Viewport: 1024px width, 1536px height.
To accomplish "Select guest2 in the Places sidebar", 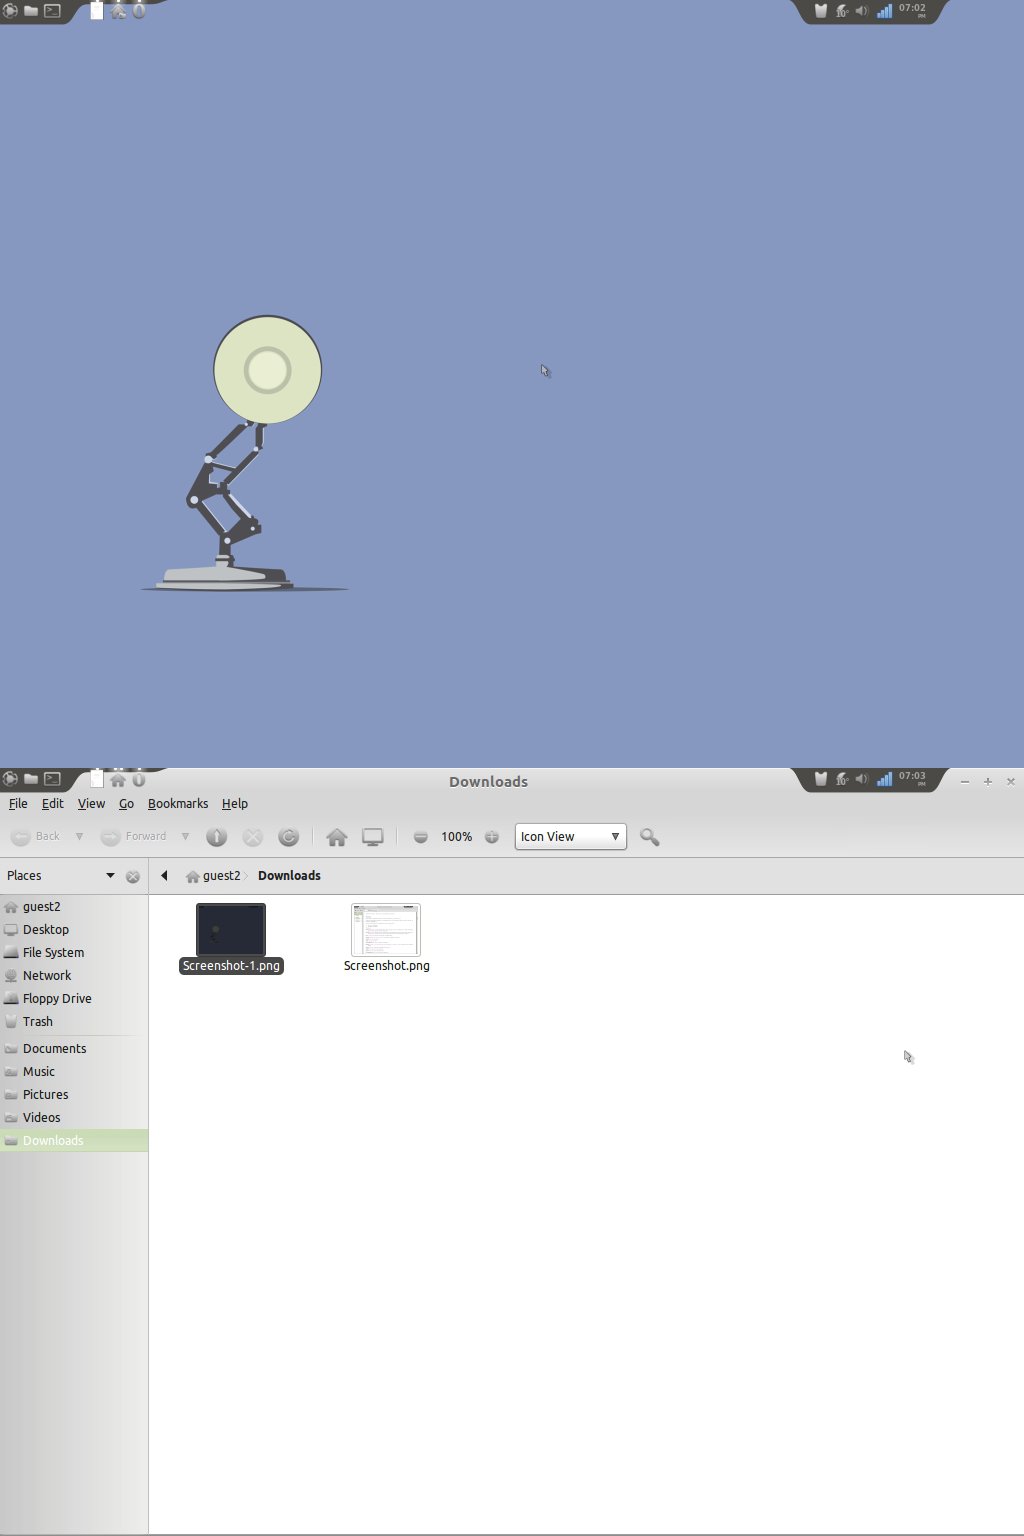I will (74, 907).
